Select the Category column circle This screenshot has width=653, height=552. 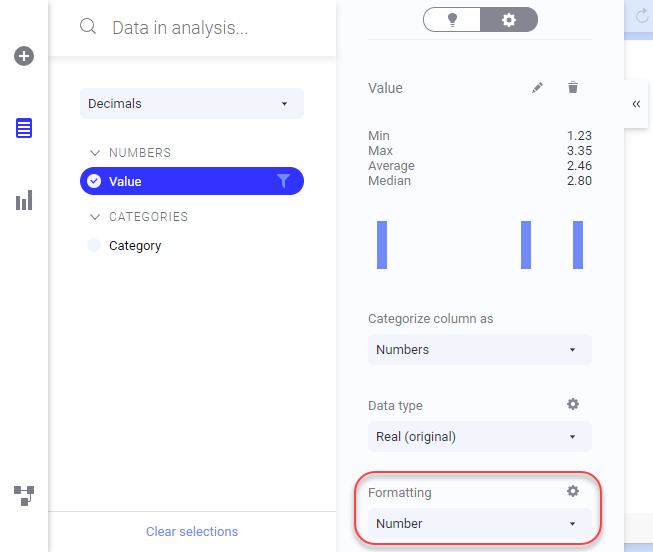tap(94, 245)
